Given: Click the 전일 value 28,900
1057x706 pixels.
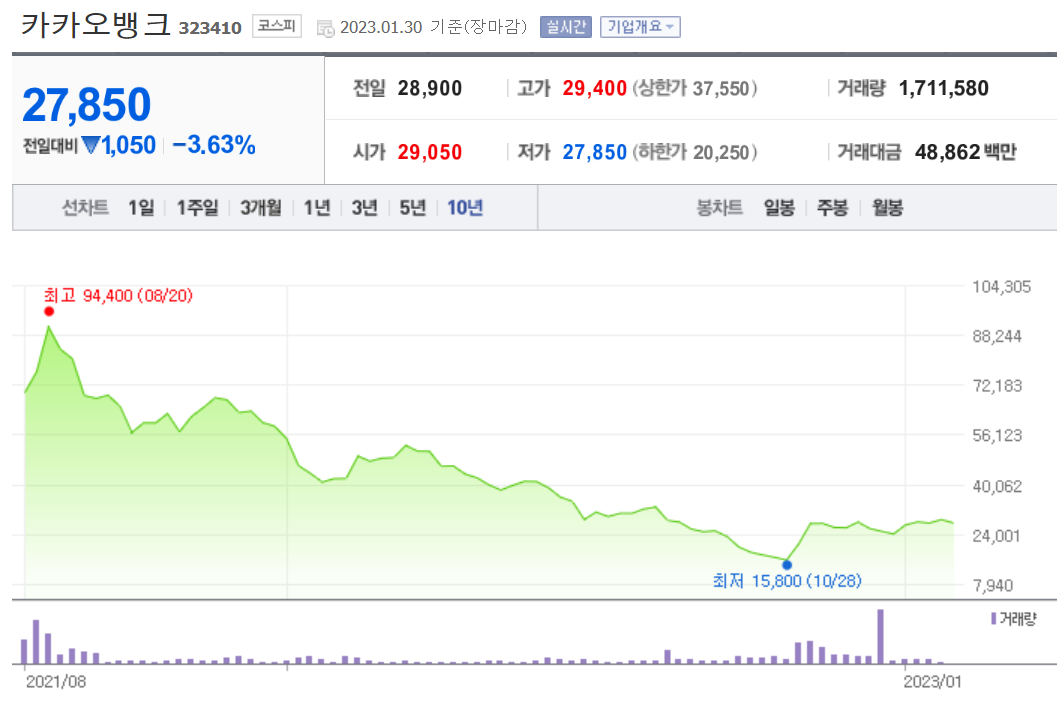Looking at the screenshot, I should click(429, 88).
